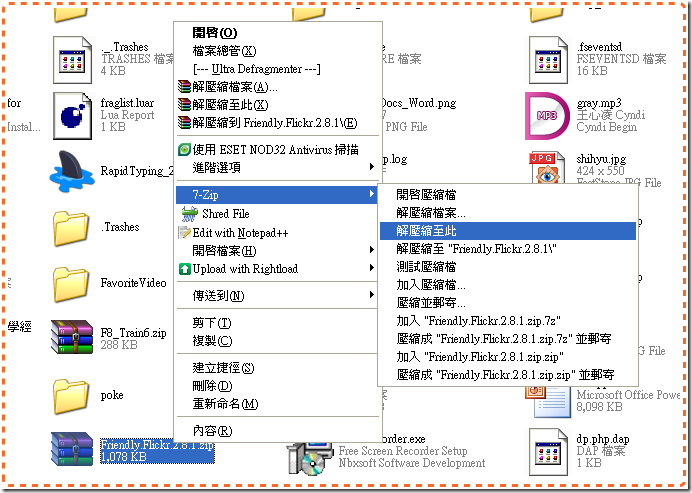
Task: Select the Ultra Defragmenter menu entry
Action: (278, 69)
